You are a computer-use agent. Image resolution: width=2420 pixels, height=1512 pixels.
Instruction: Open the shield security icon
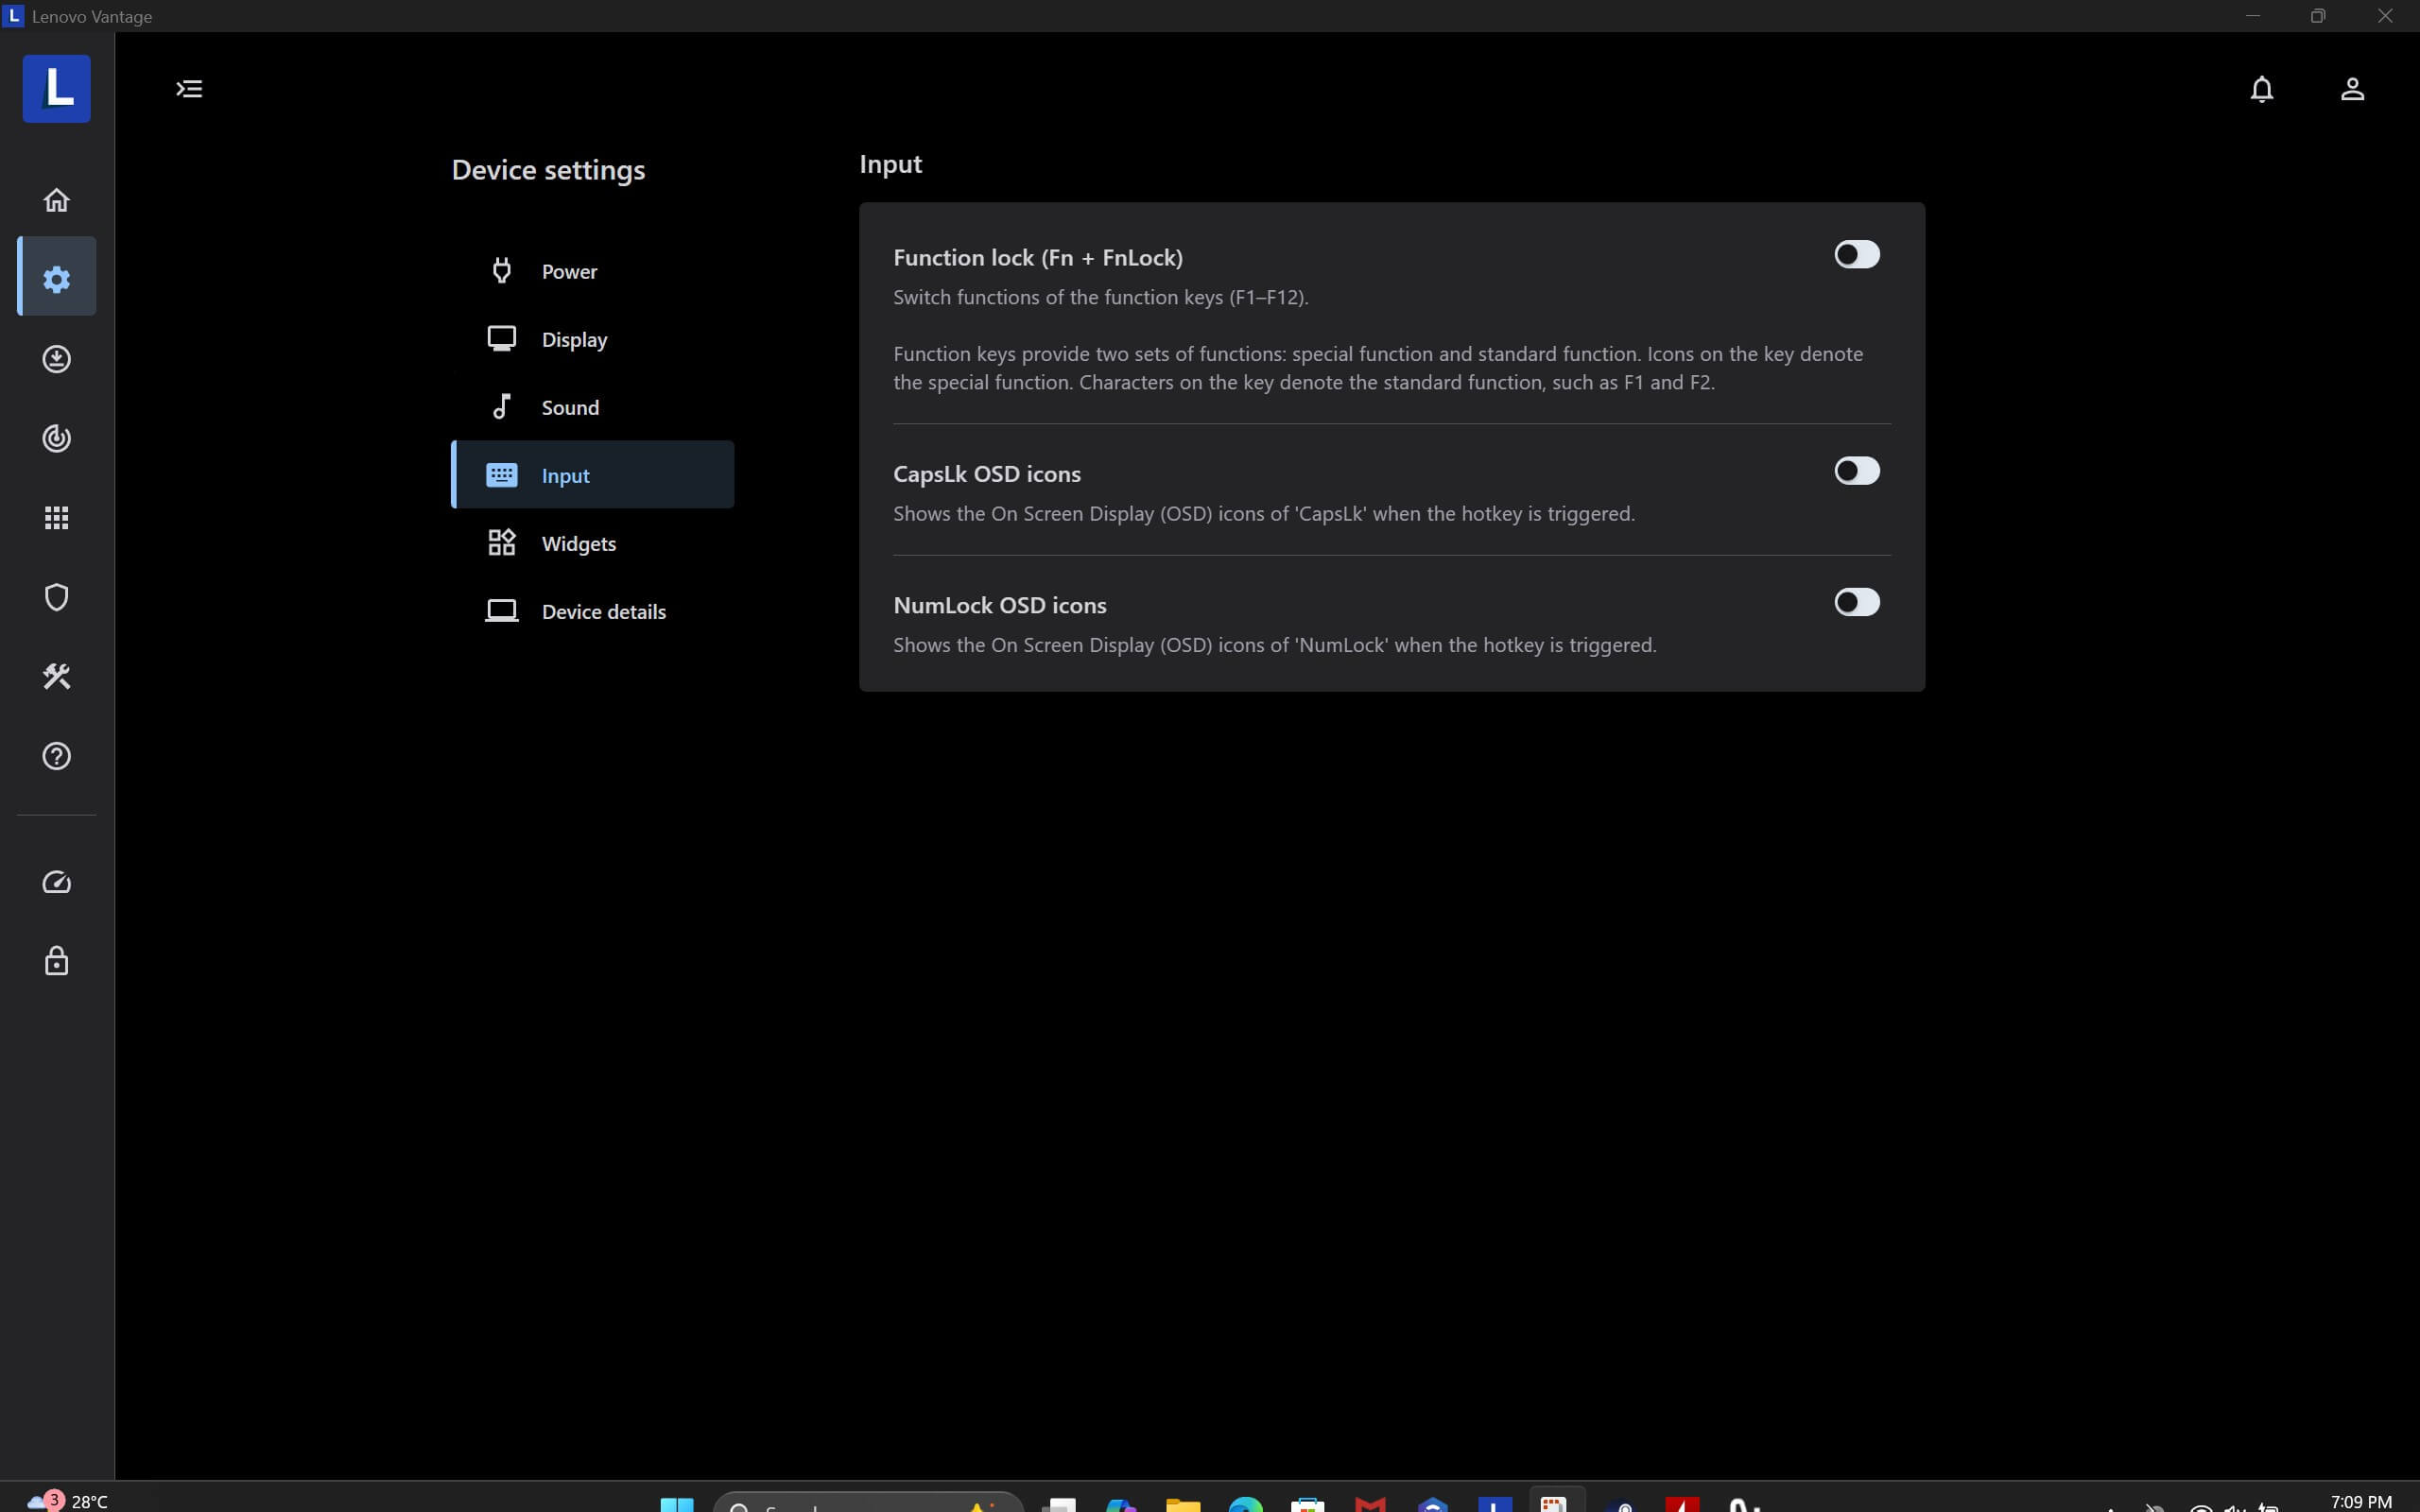coord(56,597)
